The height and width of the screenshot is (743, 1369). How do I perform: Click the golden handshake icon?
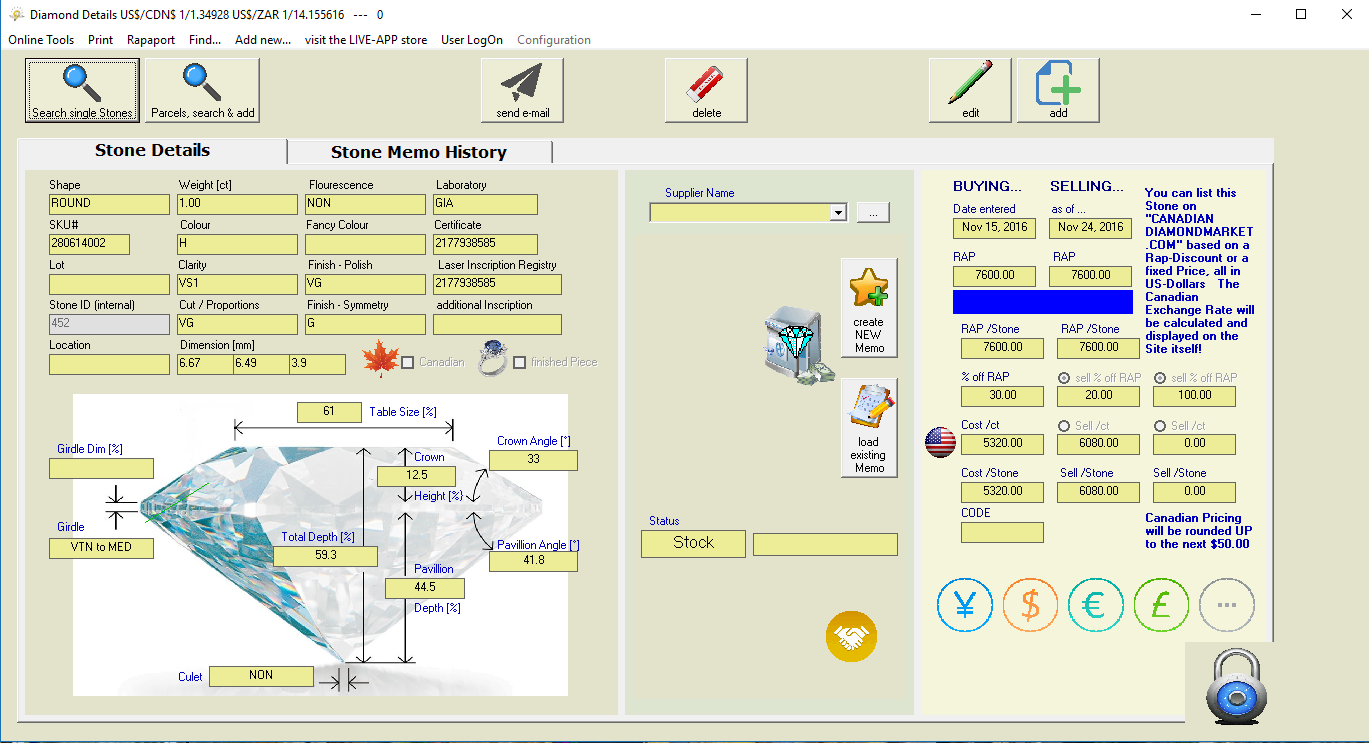[x=851, y=636]
